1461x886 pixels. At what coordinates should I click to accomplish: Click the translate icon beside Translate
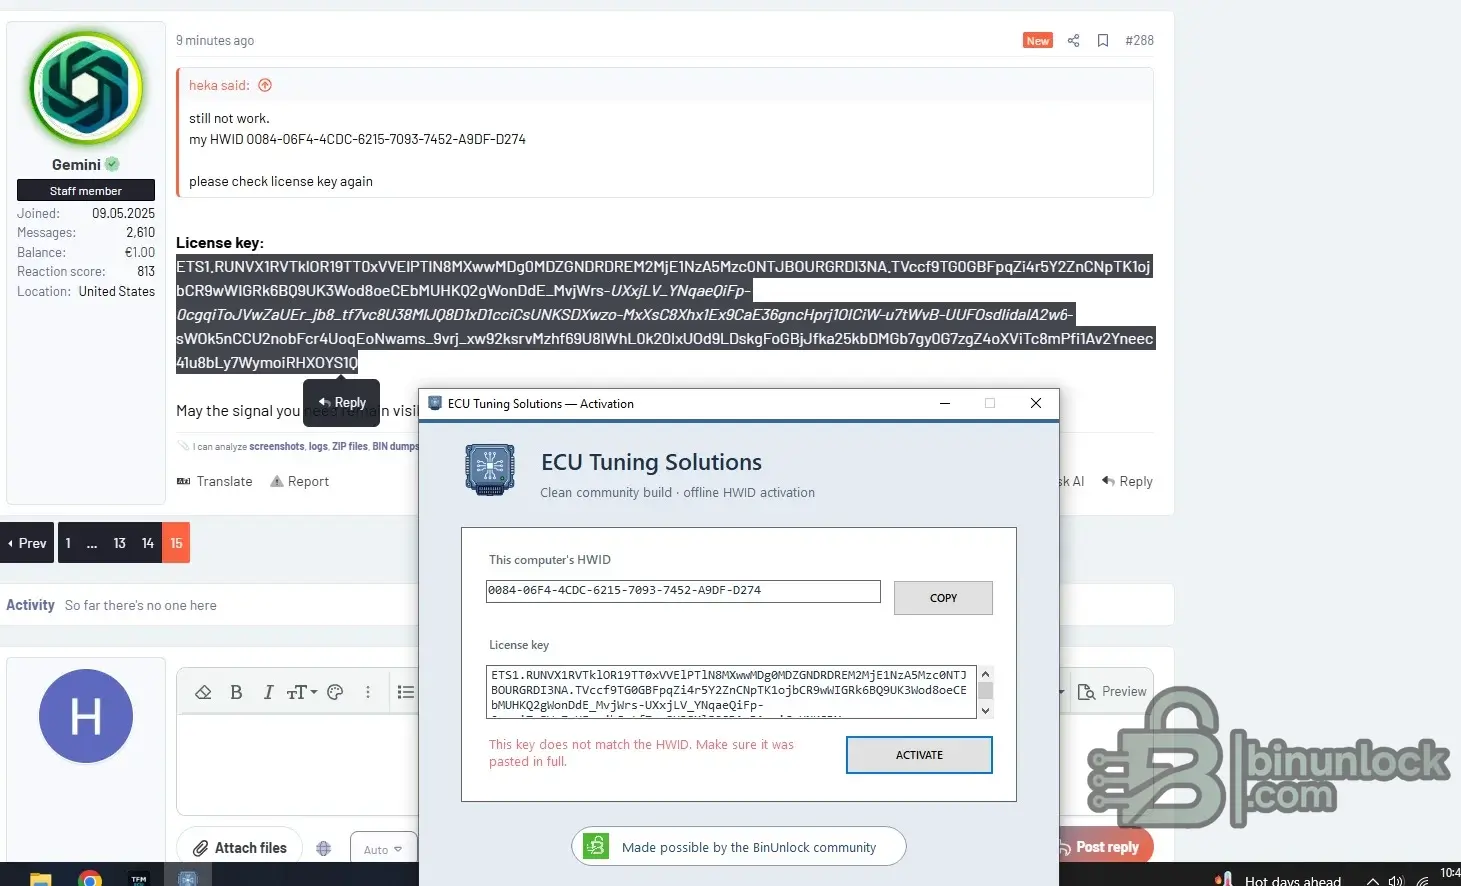click(x=183, y=482)
